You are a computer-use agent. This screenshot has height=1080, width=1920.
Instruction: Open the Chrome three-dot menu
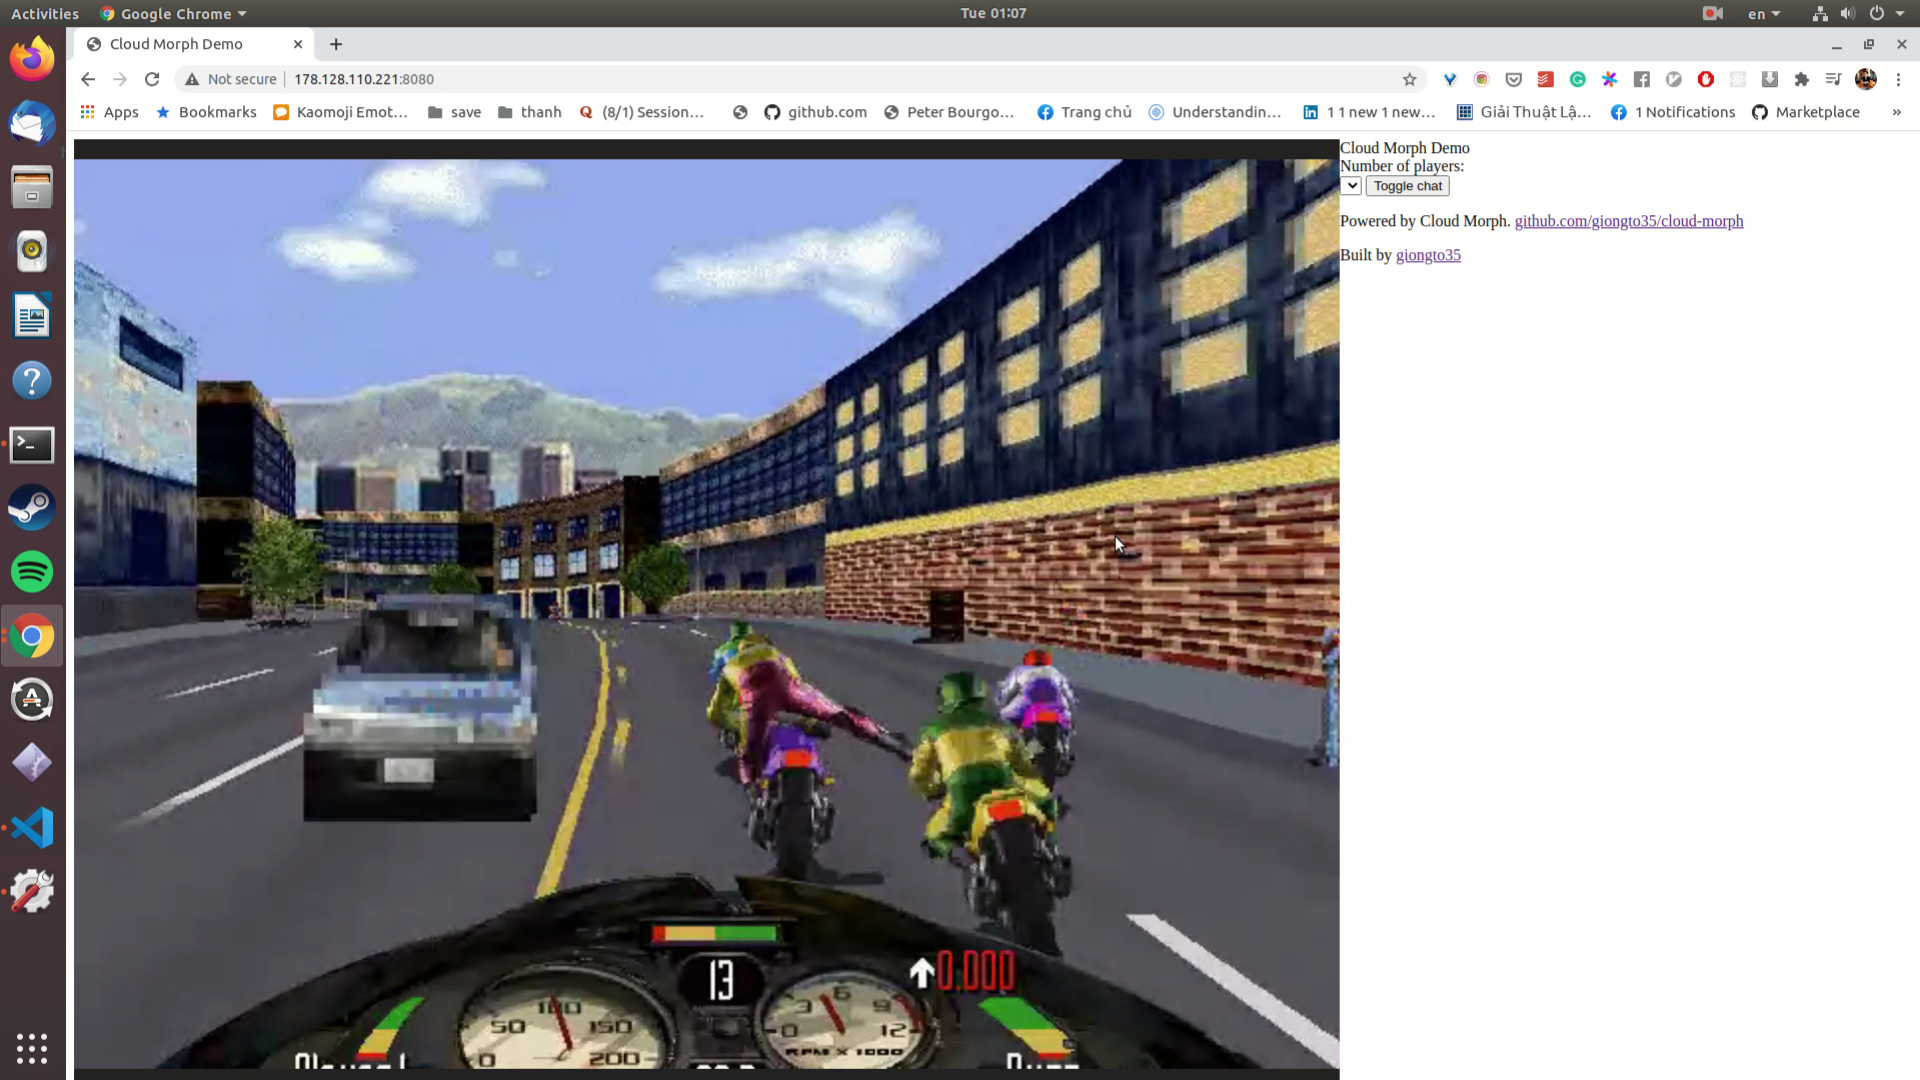click(x=1898, y=79)
